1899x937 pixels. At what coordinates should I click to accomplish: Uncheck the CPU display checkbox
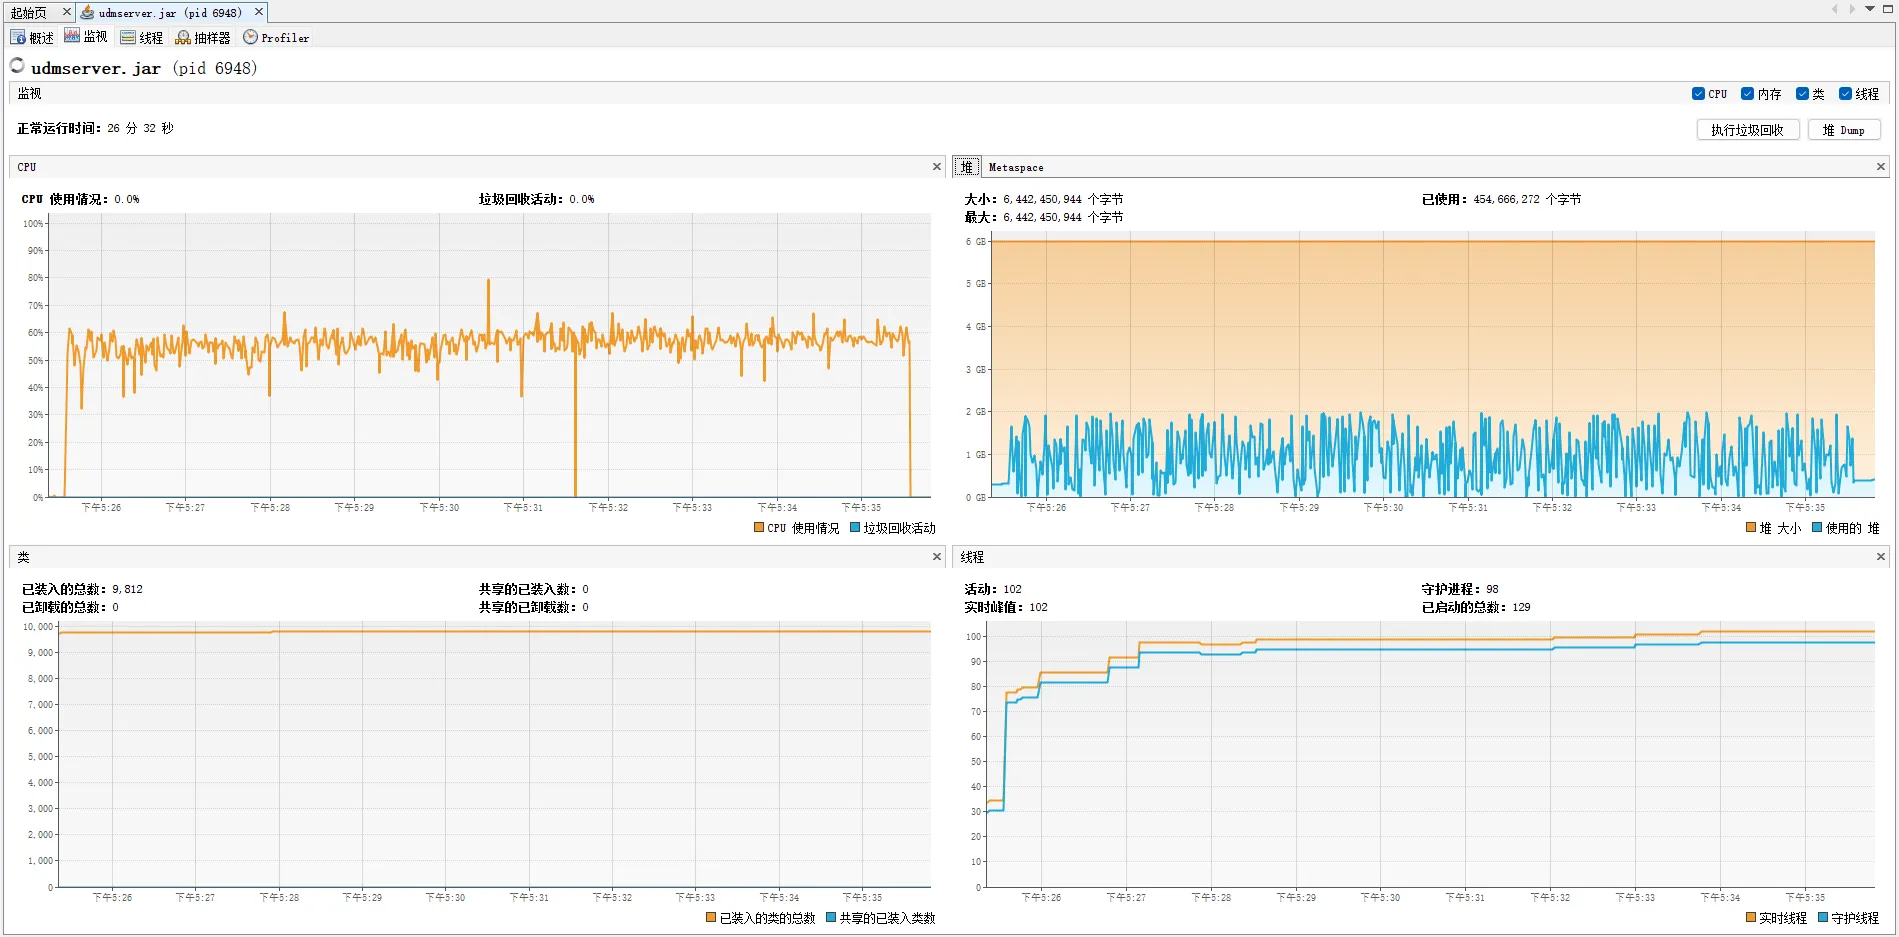point(1698,94)
